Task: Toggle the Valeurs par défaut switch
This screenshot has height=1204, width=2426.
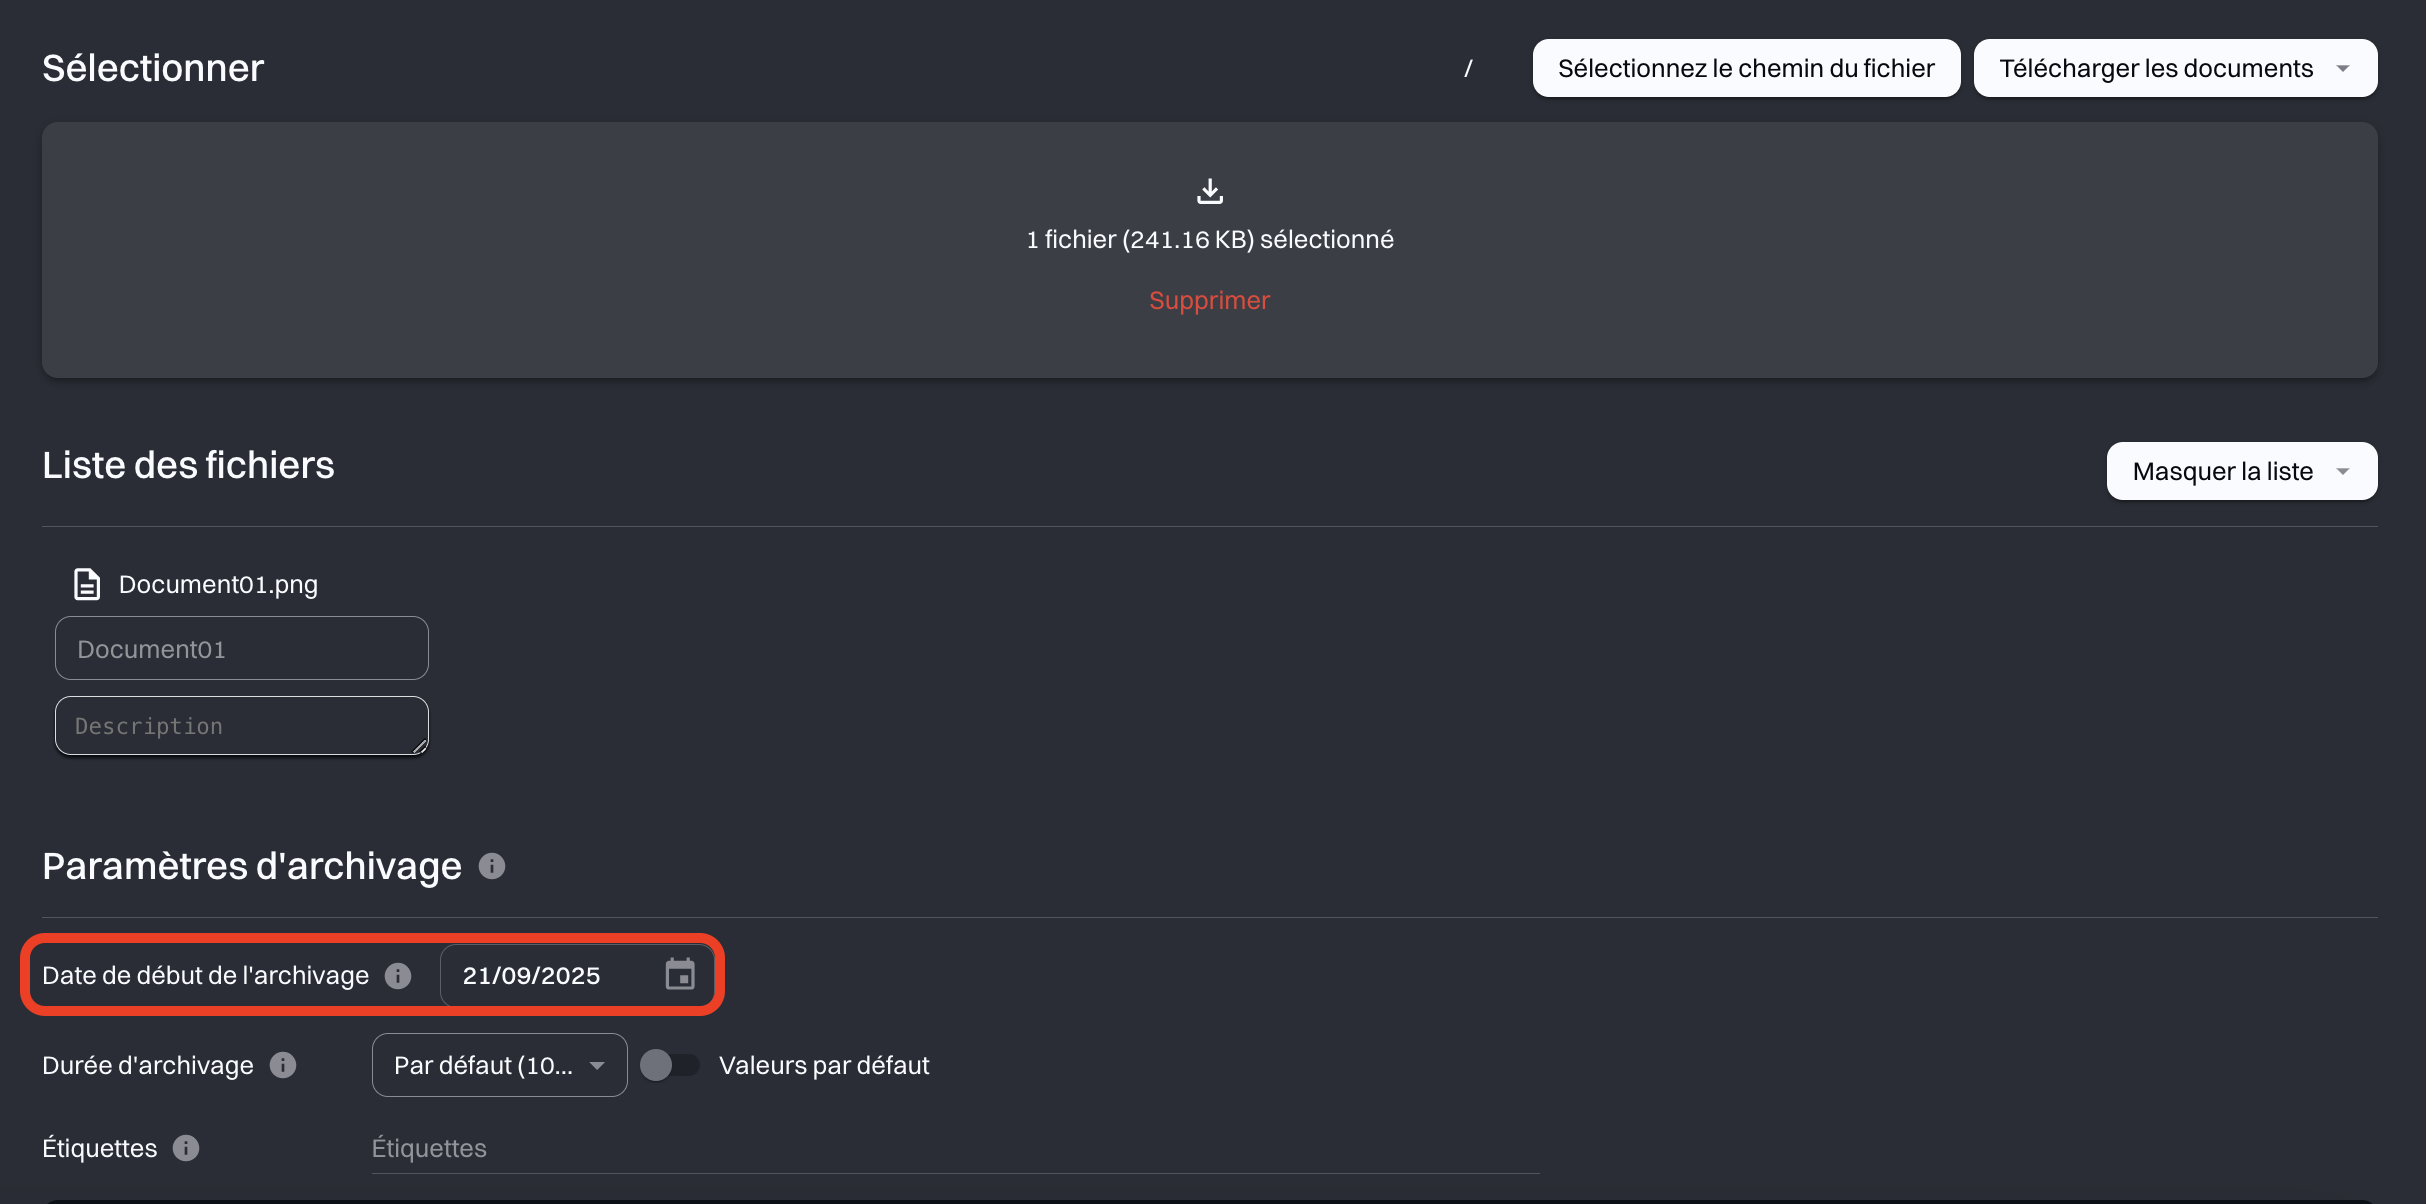Action: pos(669,1065)
